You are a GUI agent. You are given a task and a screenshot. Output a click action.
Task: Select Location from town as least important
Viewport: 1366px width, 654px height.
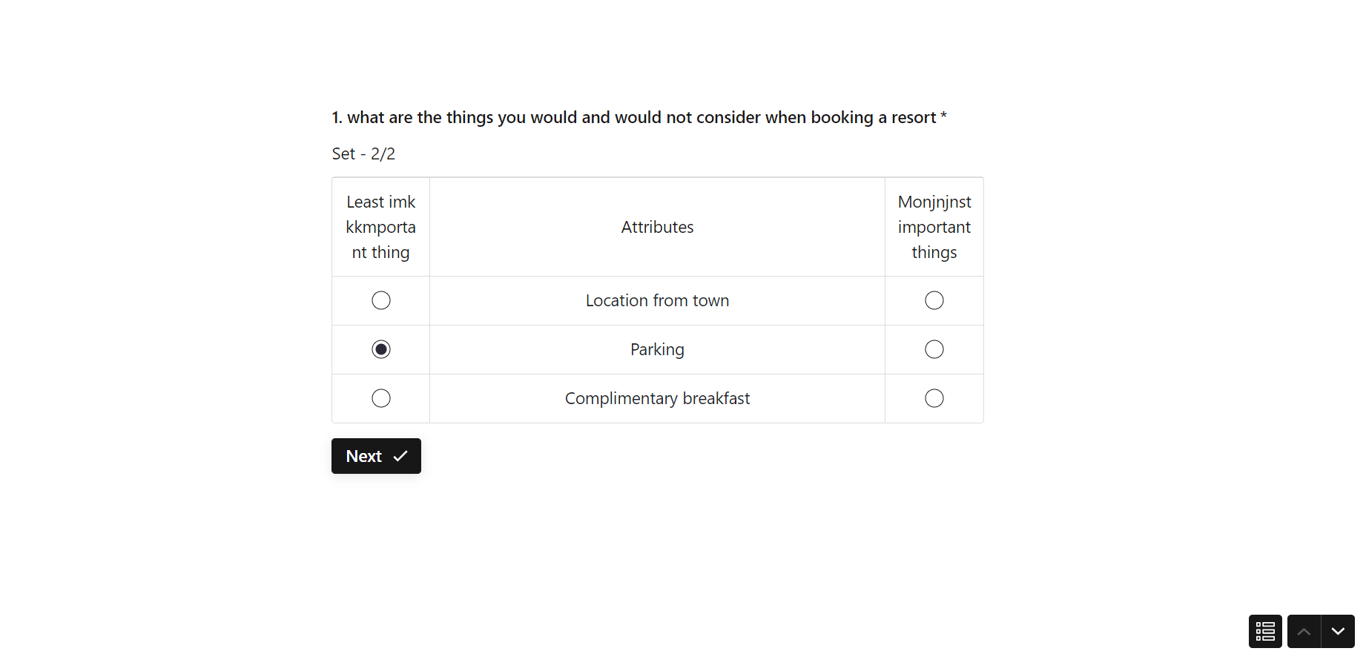(x=381, y=300)
